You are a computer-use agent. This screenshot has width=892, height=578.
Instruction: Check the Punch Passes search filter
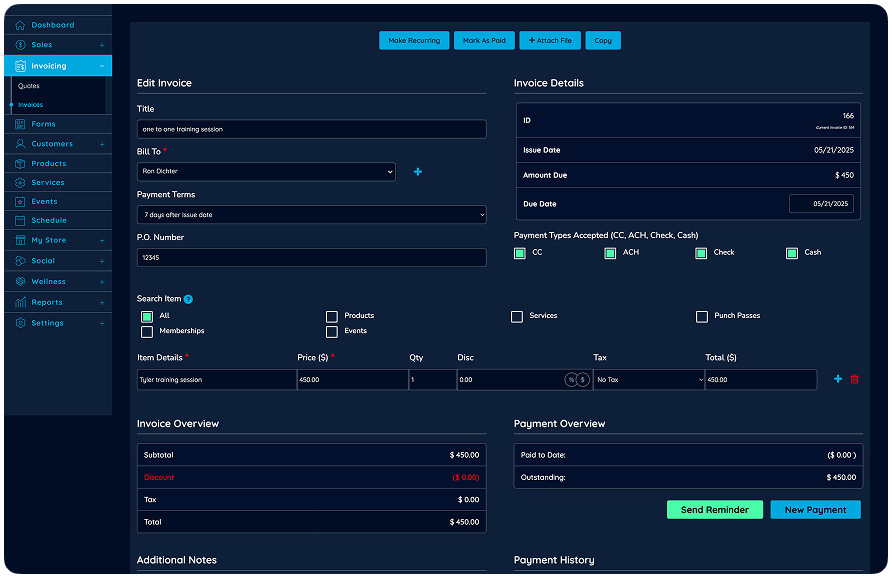point(702,316)
